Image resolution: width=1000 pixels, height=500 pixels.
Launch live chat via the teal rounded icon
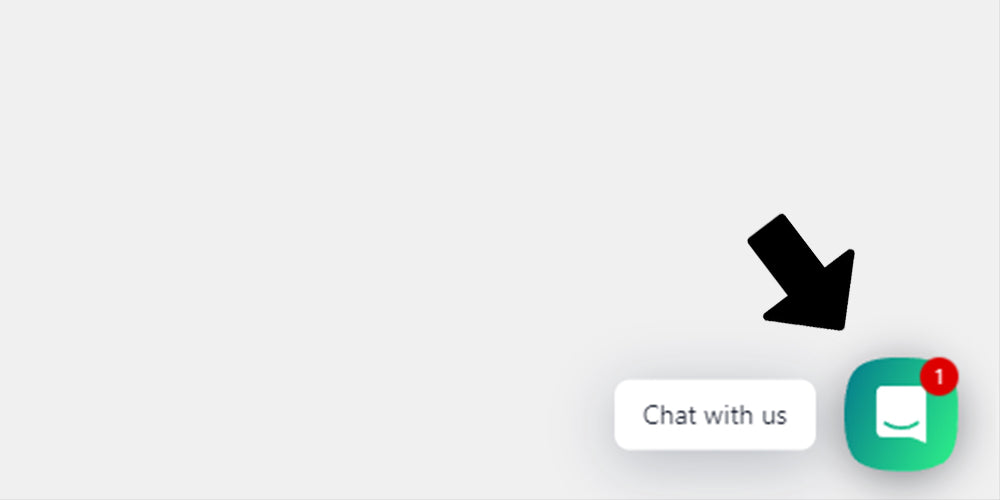tap(901, 415)
